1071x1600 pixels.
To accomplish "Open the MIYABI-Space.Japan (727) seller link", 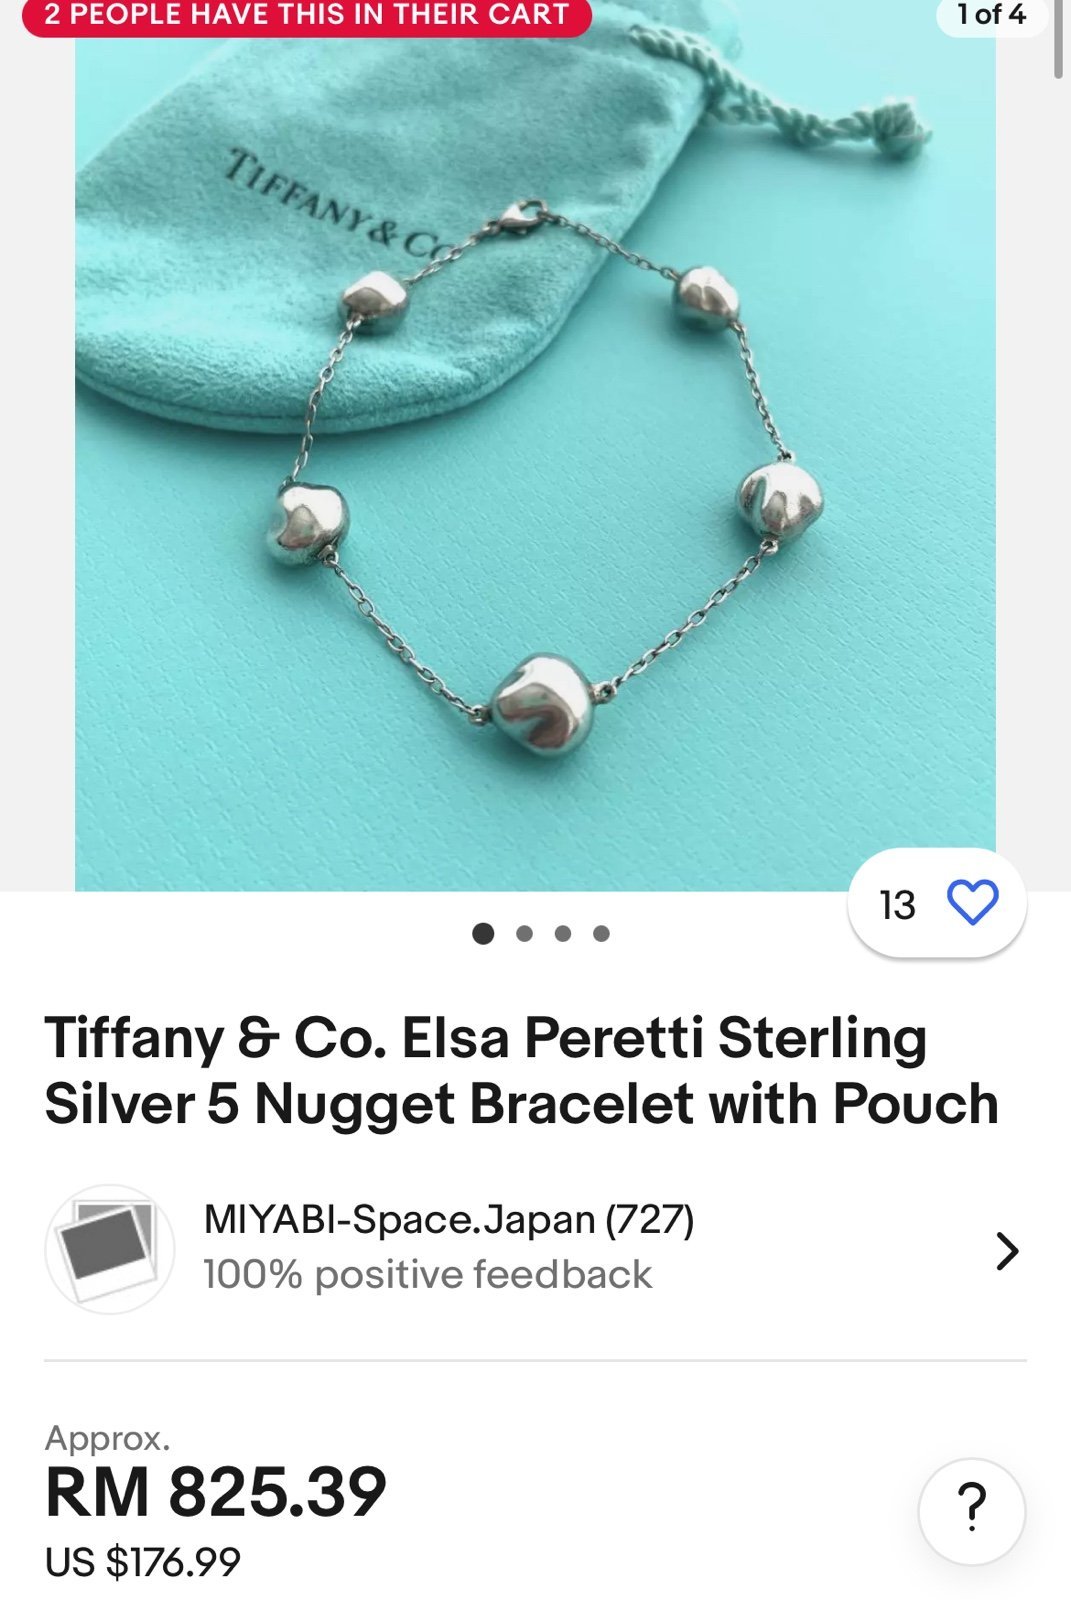I will point(449,1220).
